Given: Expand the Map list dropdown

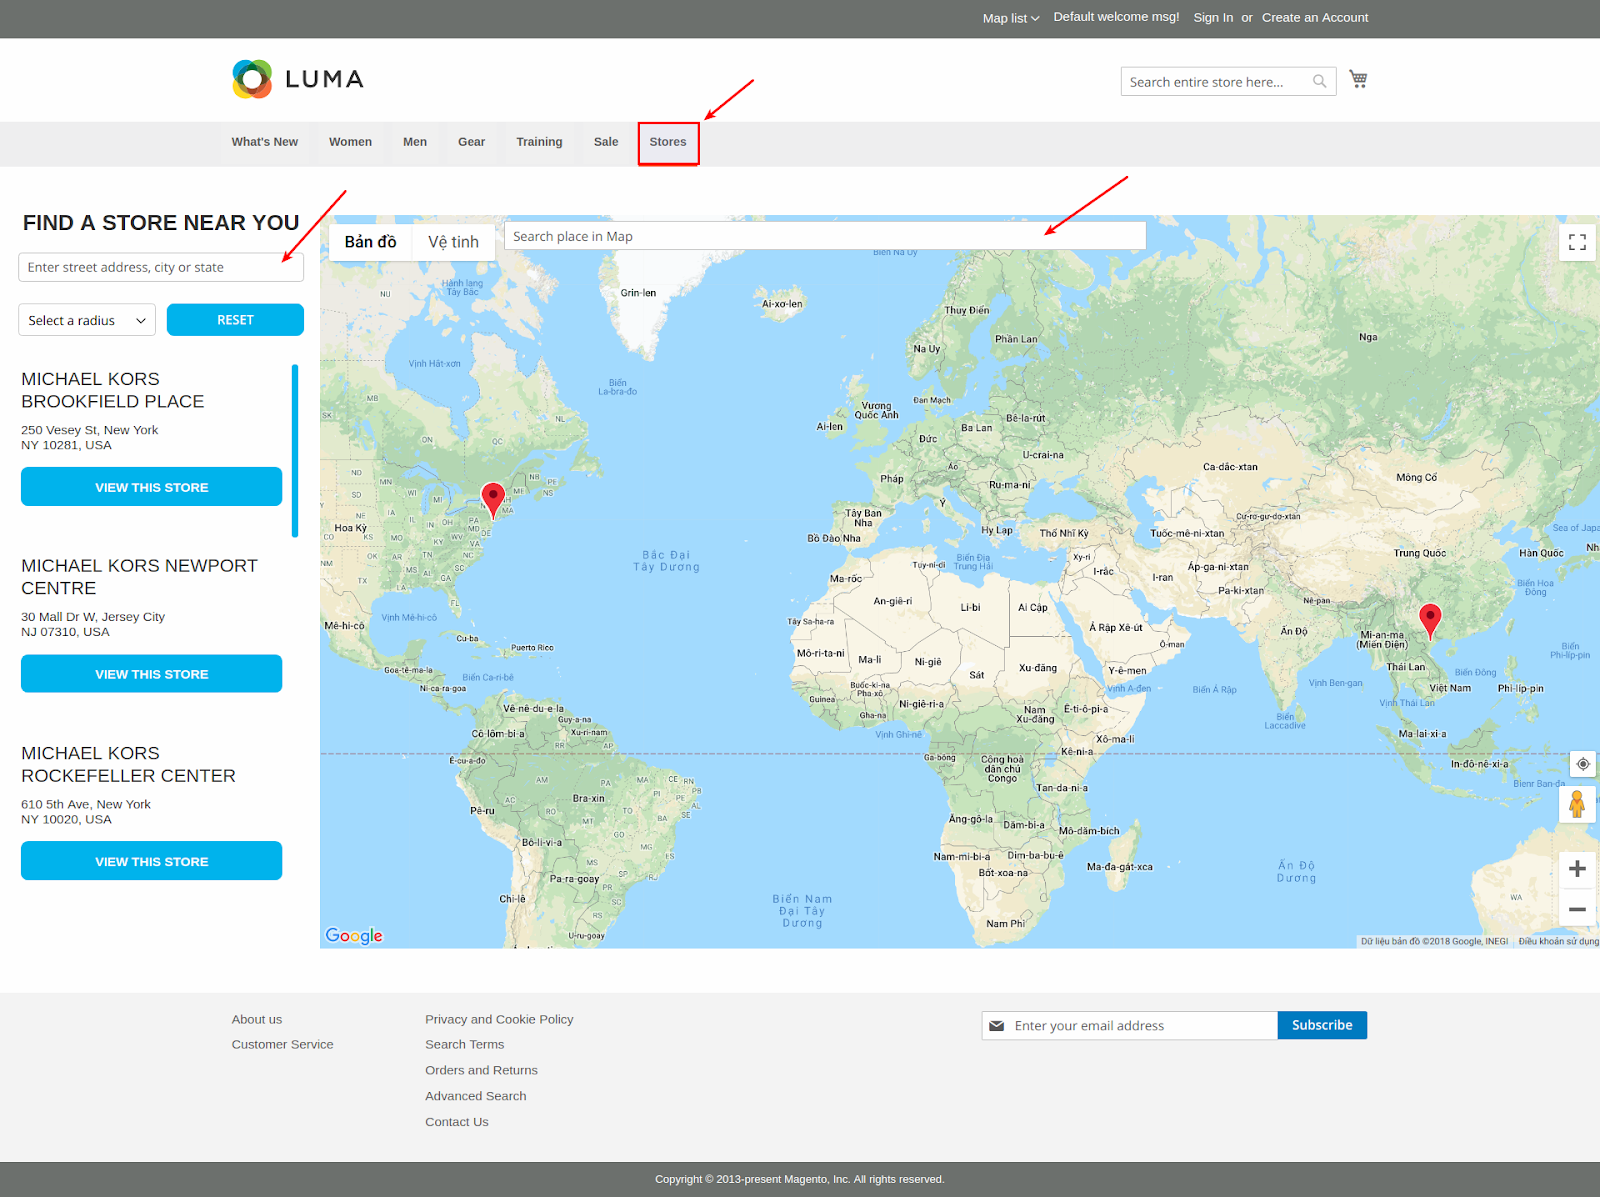Looking at the screenshot, I should coord(1011,18).
